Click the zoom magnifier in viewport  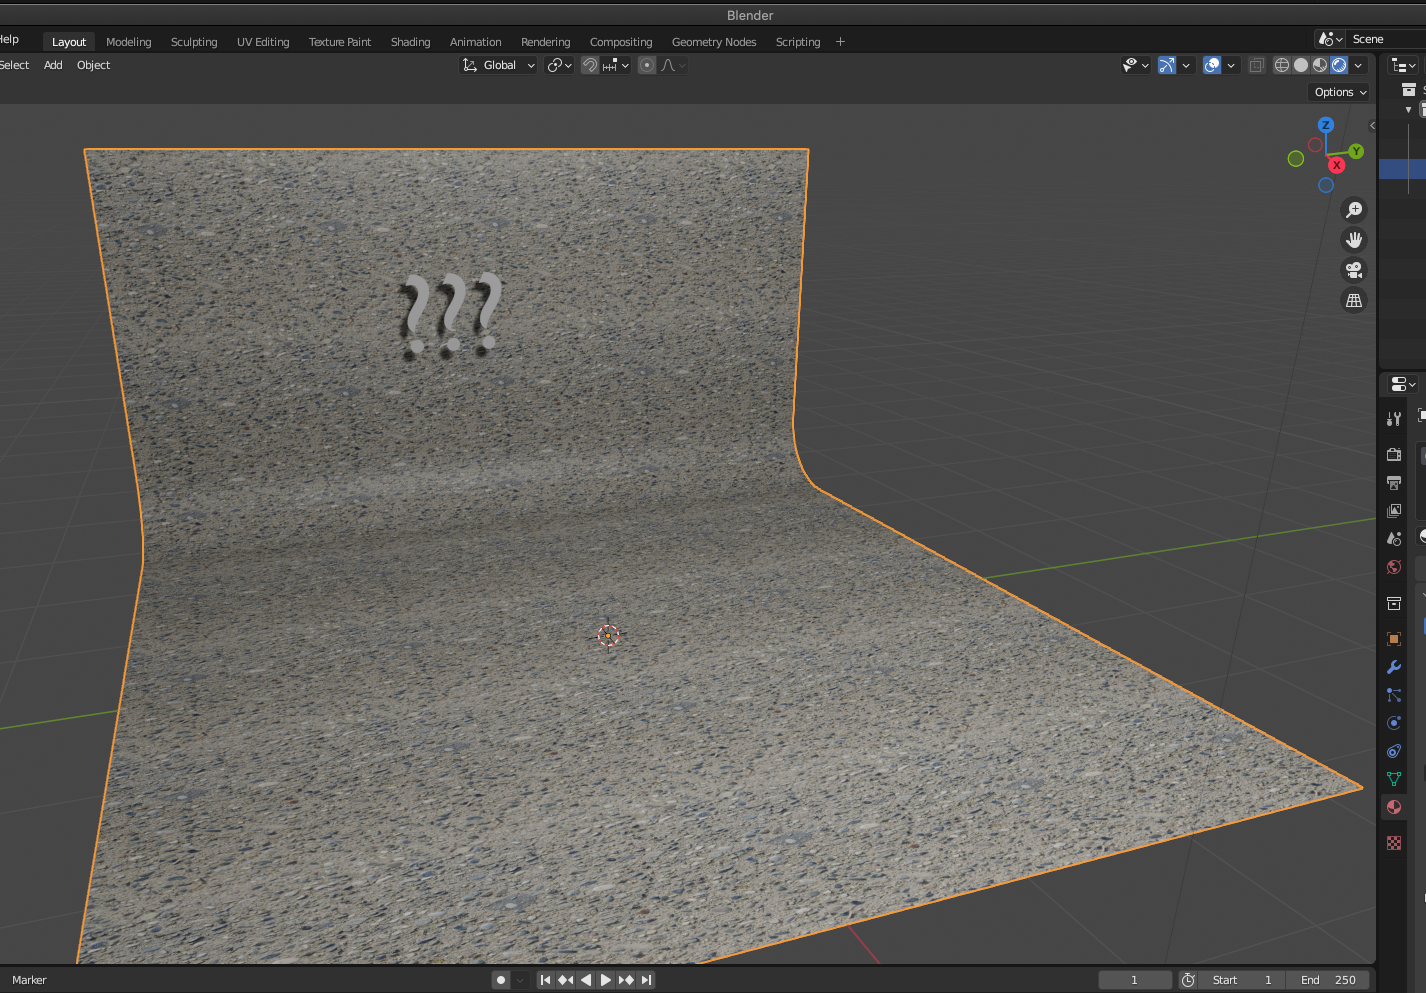point(1354,210)
